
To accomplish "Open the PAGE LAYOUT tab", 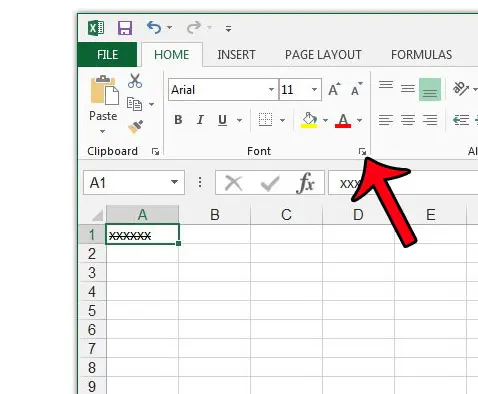I will (x=323, y=55).
